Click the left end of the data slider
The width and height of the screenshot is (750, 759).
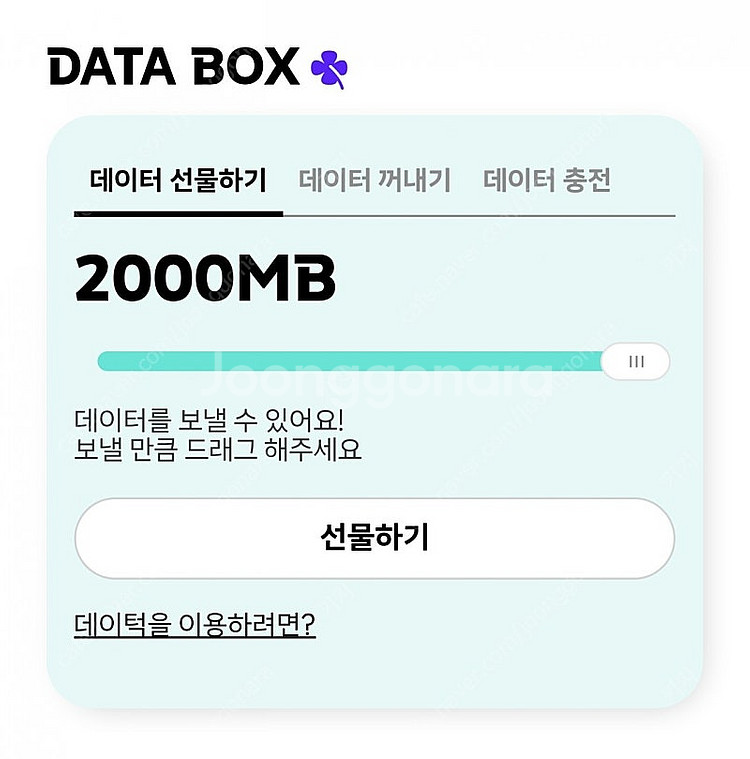[104, 362]
